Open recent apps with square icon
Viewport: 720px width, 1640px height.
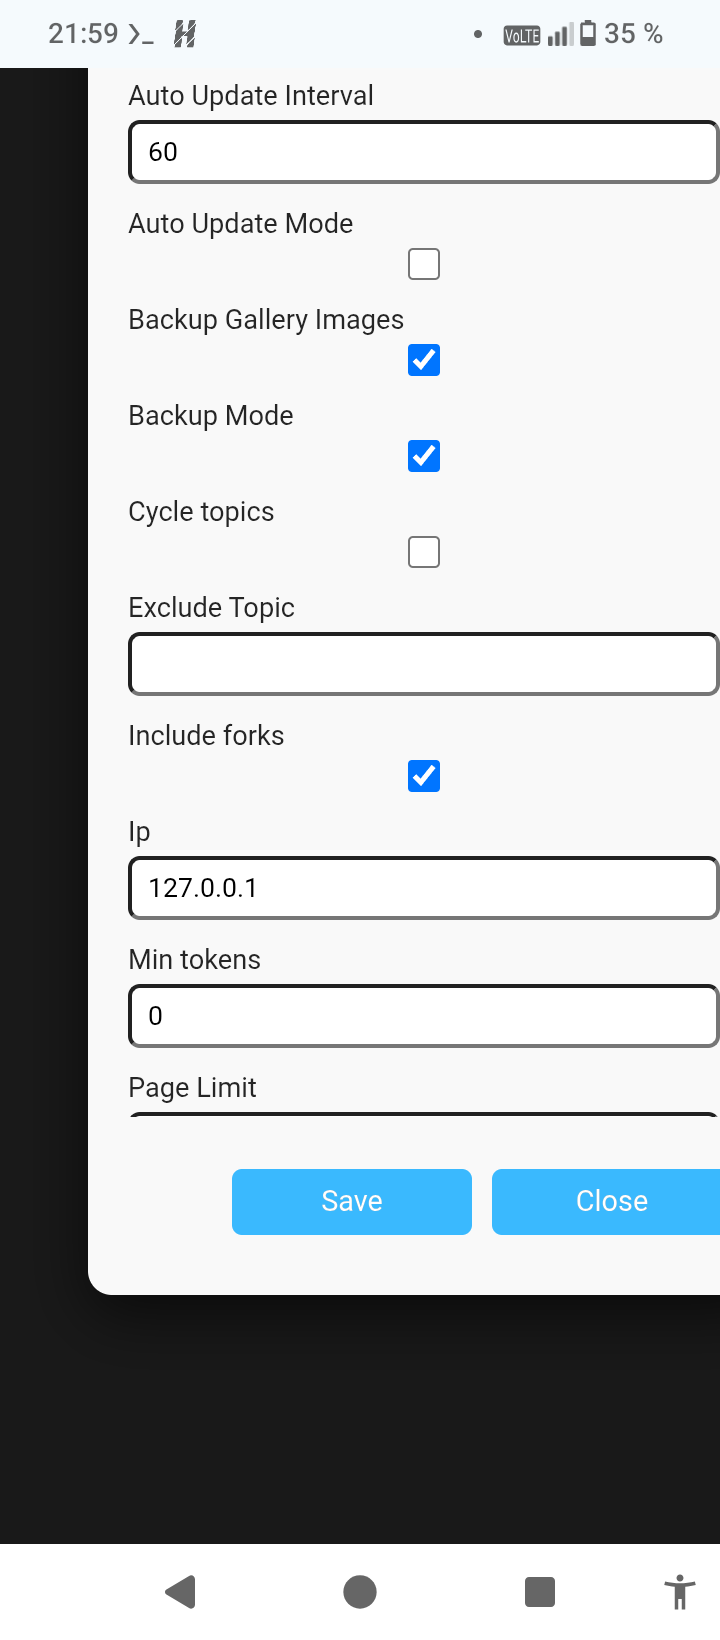coord(540,1591)
